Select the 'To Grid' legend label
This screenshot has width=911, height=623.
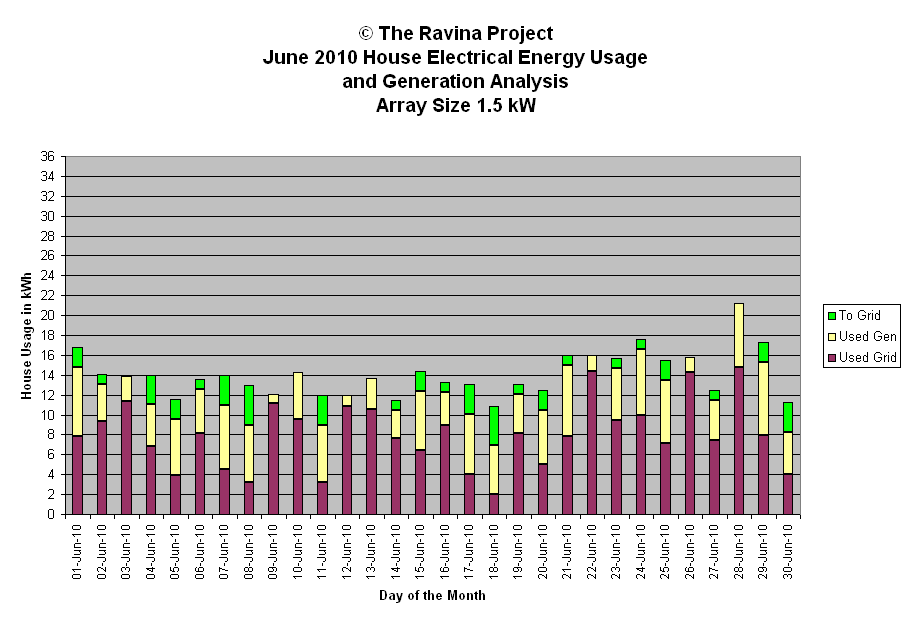click(x=860, y=316)
